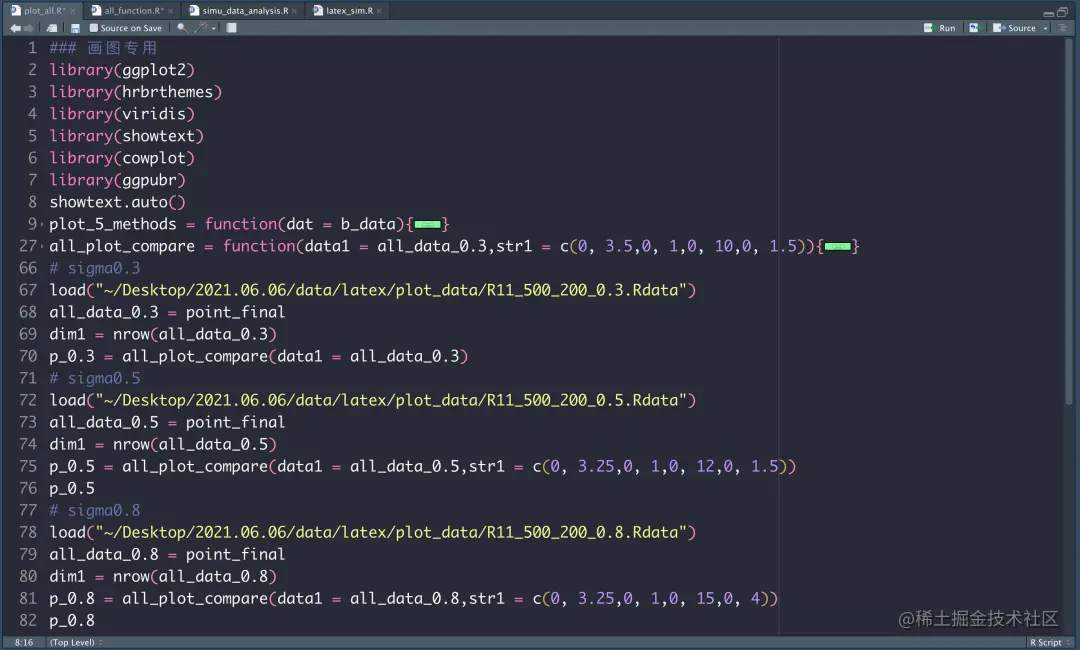This screenshot has height=650, width=1080.
Task: Place cursor on library(hrbrthemes) line
Action: [135, 92]
